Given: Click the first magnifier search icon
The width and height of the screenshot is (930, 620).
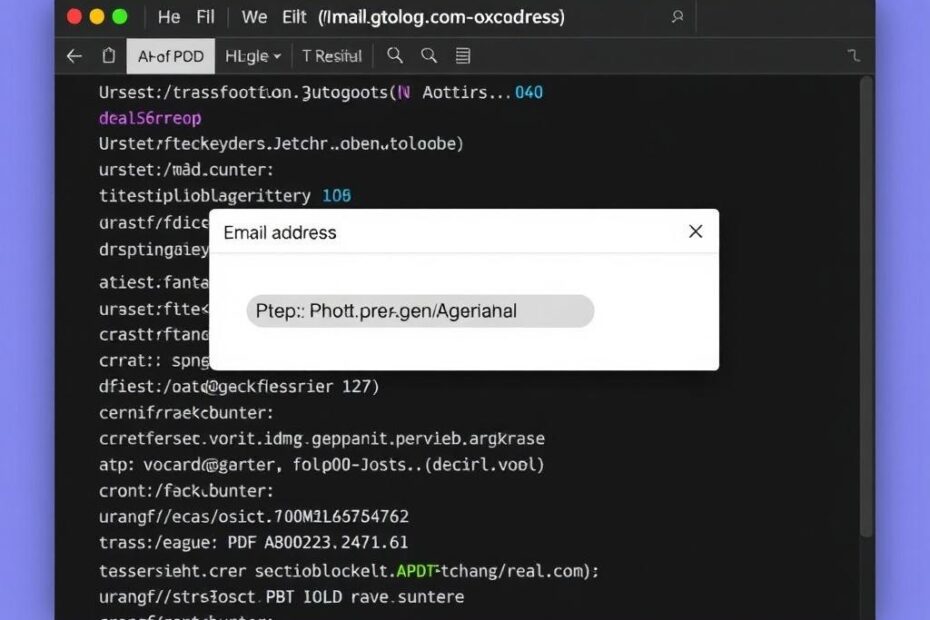Looking at the screenshot, I should point(395,56).
